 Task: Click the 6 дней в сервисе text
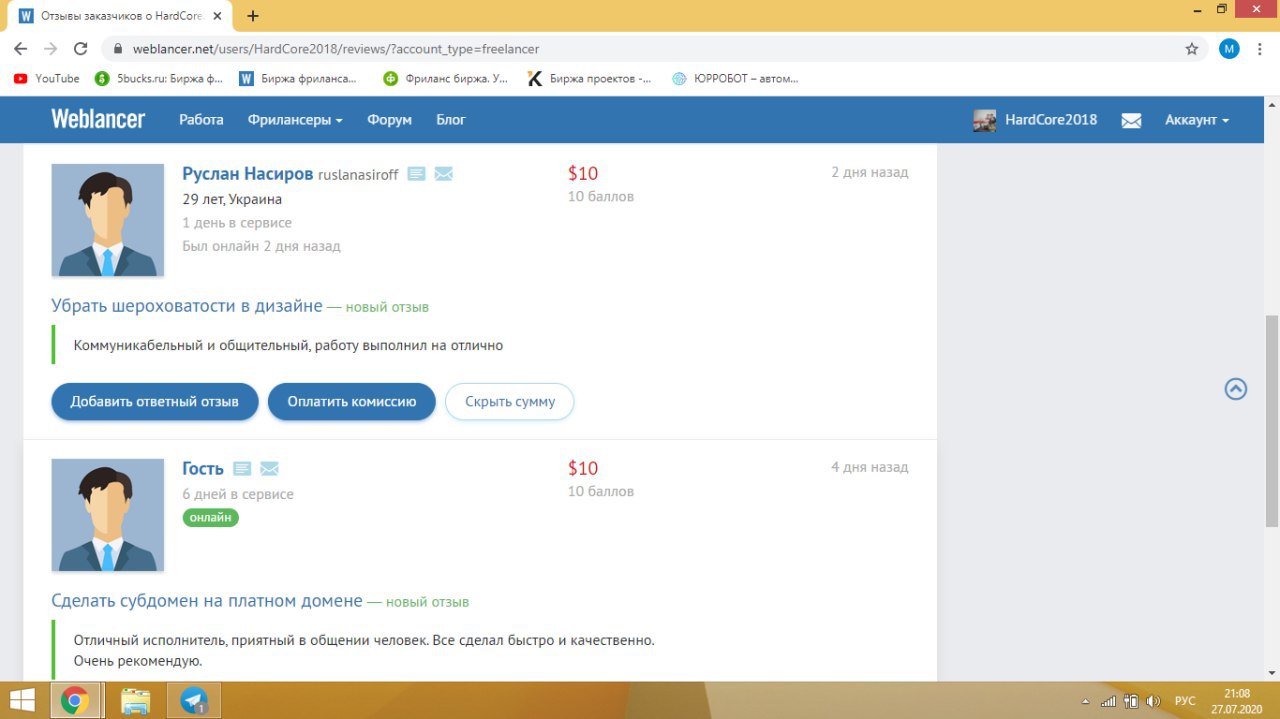tap(238, 494)
